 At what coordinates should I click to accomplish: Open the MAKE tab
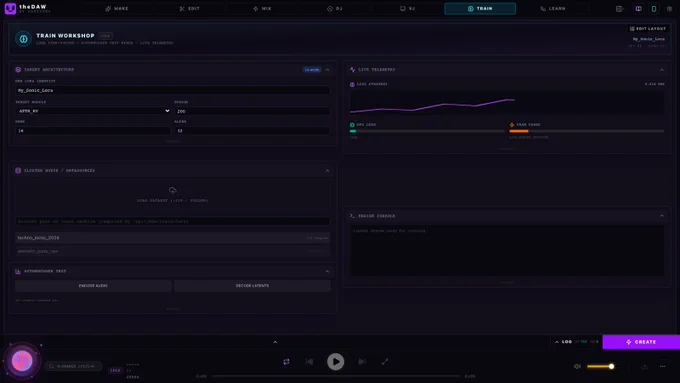click(x=117, y=9)
